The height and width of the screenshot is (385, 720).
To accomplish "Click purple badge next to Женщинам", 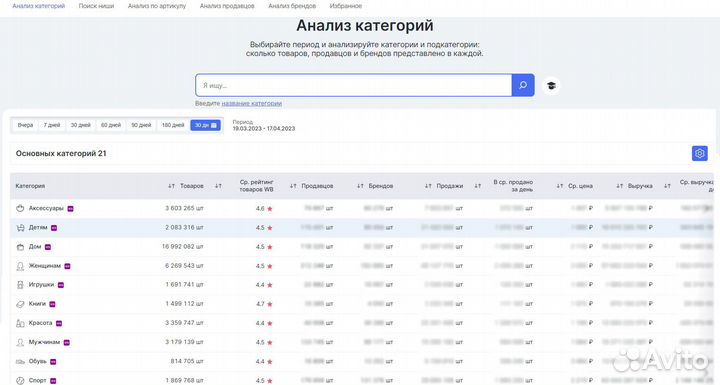I will 68,266.
